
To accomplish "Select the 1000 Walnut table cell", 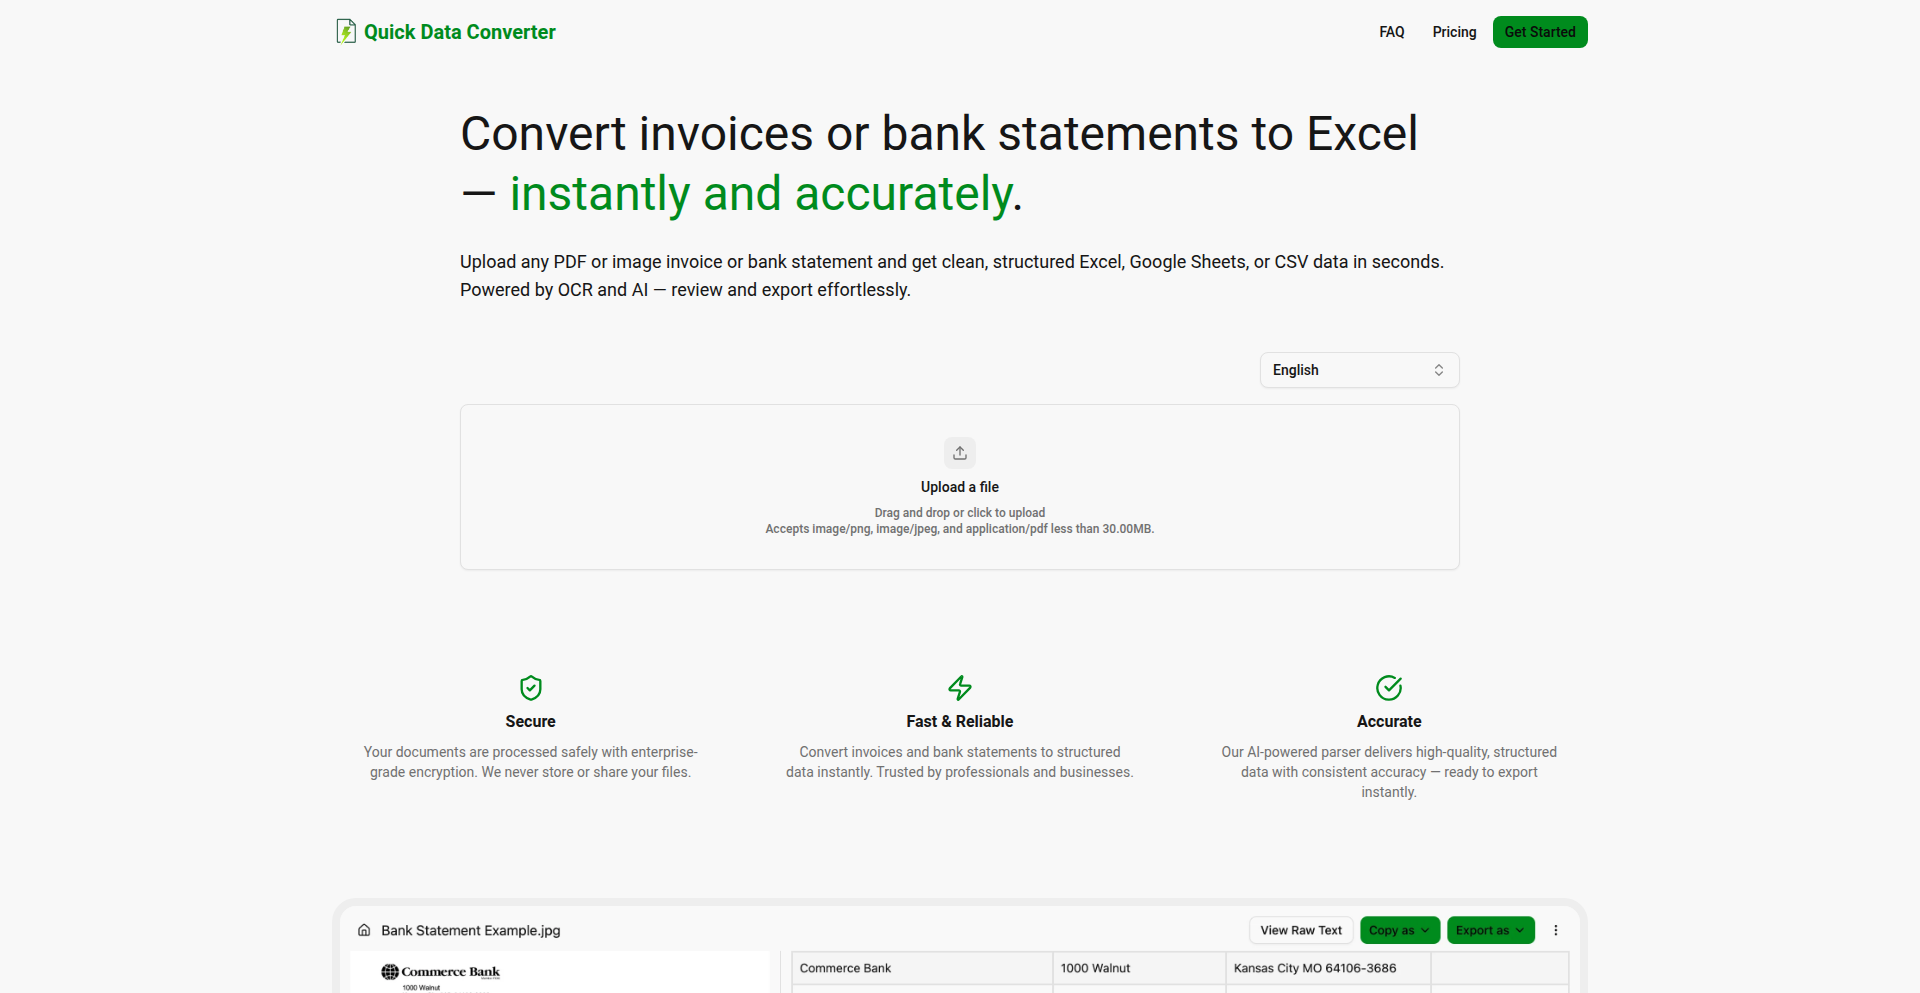I will click(x=1138, y=968).
